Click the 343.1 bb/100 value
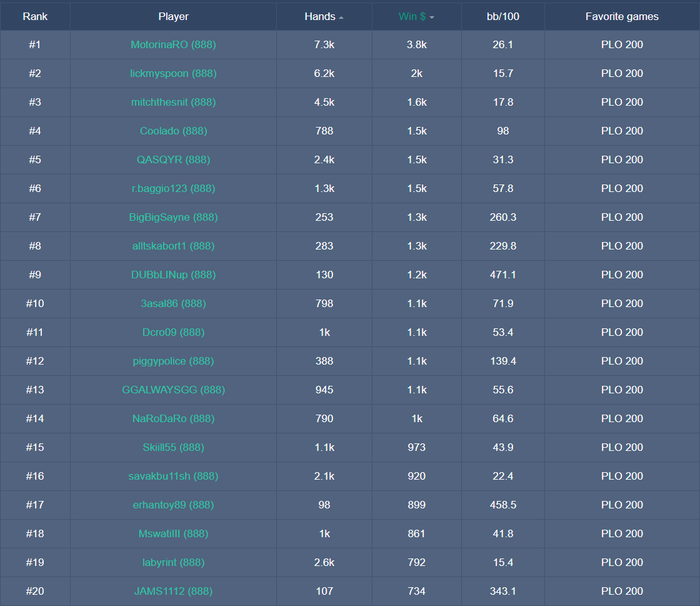700x606 pixels. 503,591
